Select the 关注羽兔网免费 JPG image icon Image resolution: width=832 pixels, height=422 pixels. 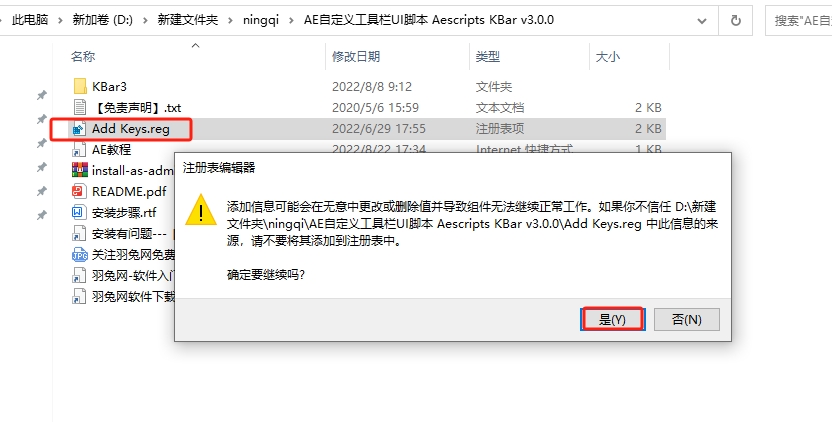coord(80,254)
